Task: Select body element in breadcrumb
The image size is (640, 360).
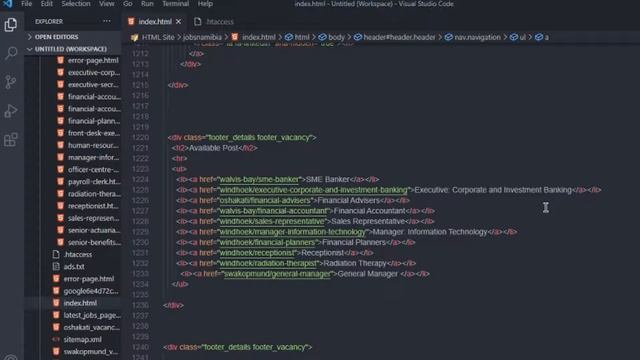Action: [x=336, y=37]
